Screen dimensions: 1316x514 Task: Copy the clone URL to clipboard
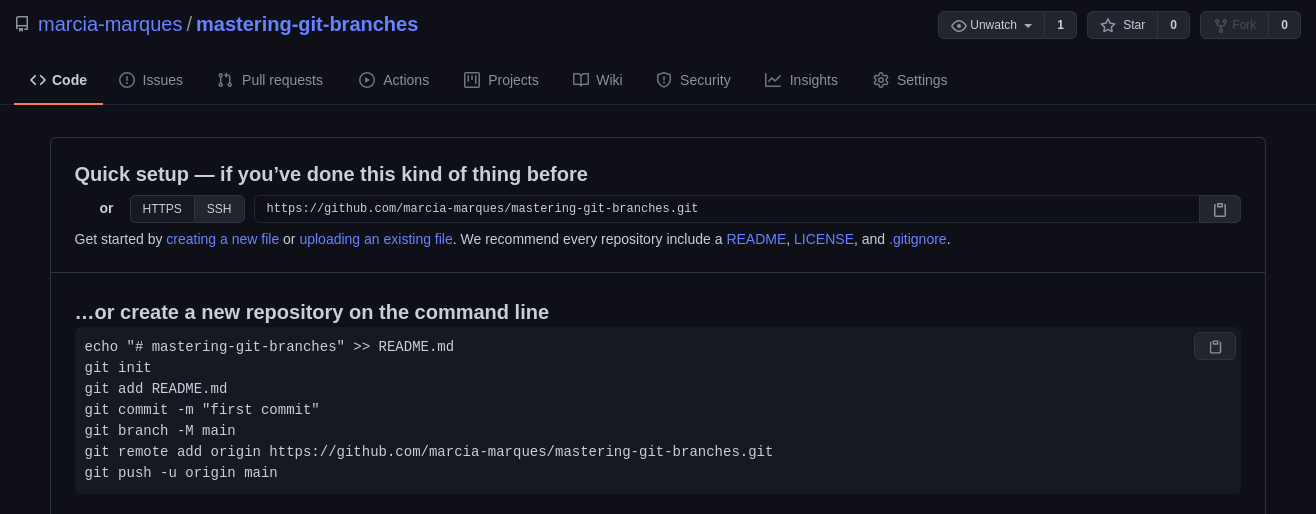click(1220, 209)
